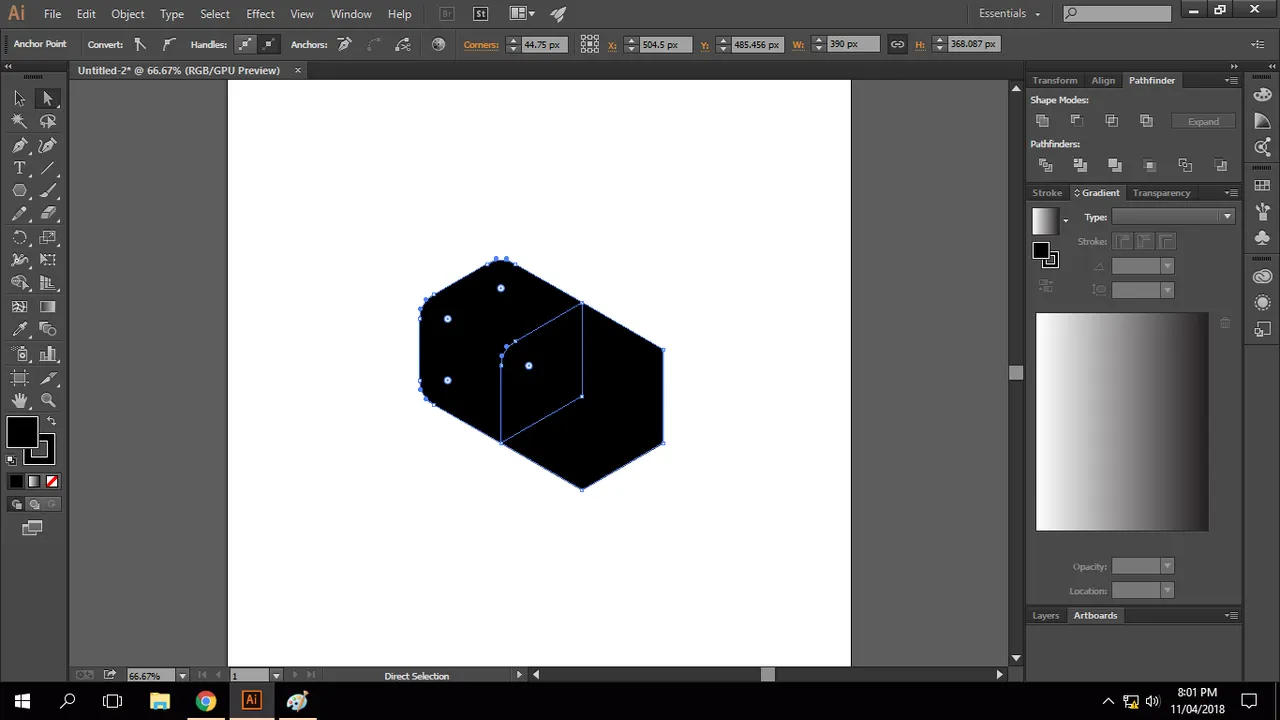Select the Mesh tool
The width and height of the screenshot is (1280, 720).
pos(19,307)
